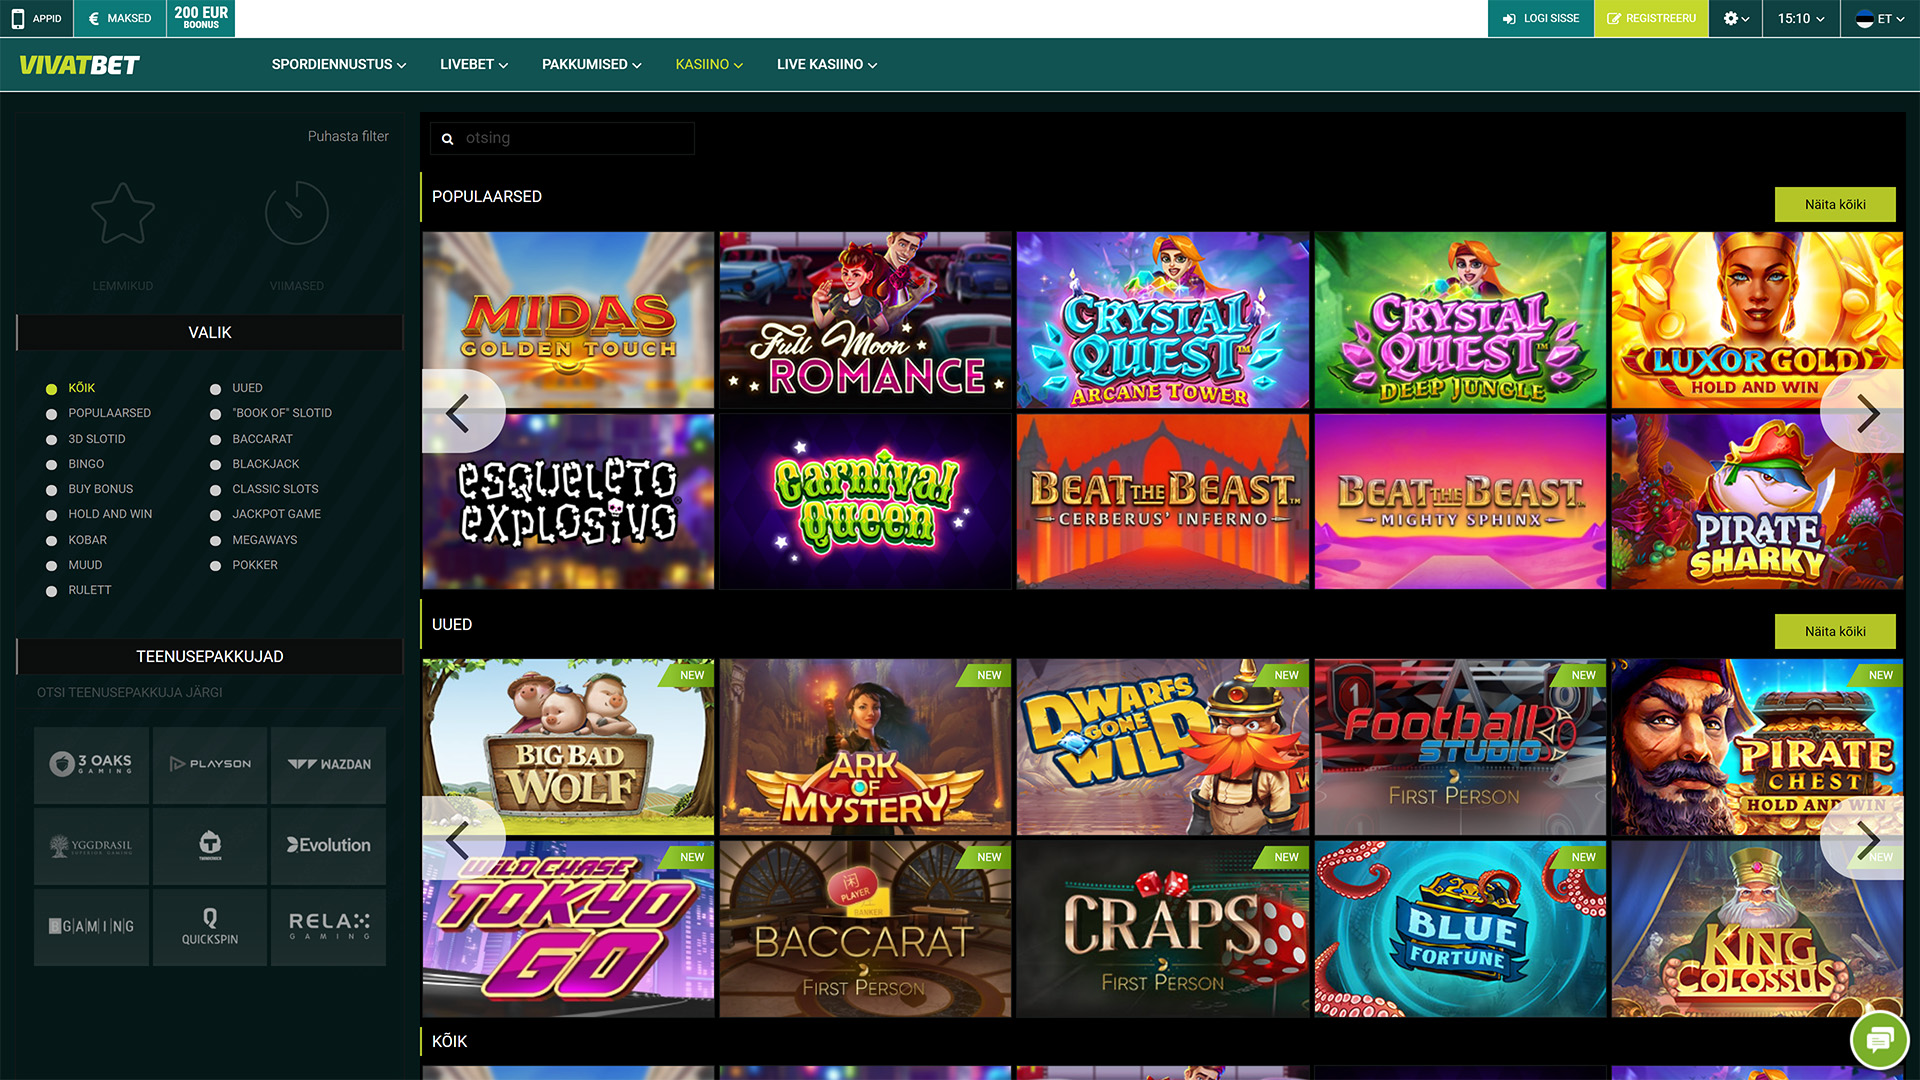This screenshot has height=1080, width=1920.
Task: Open Craps First Person game
Action: coord(1163,929)
